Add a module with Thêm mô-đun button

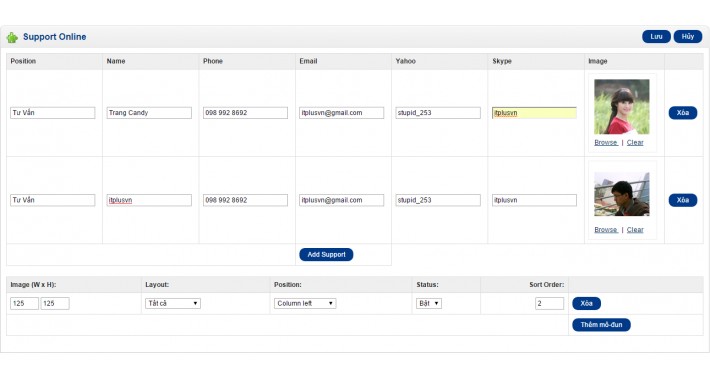601,325
